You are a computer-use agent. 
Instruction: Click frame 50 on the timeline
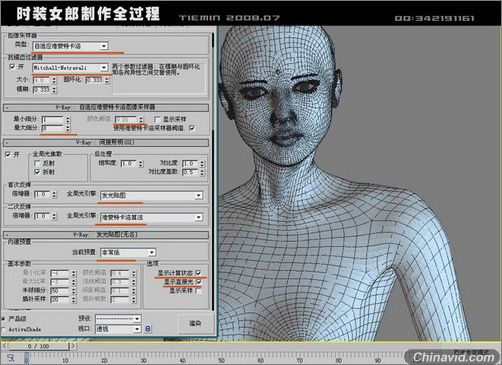(221, 359)
